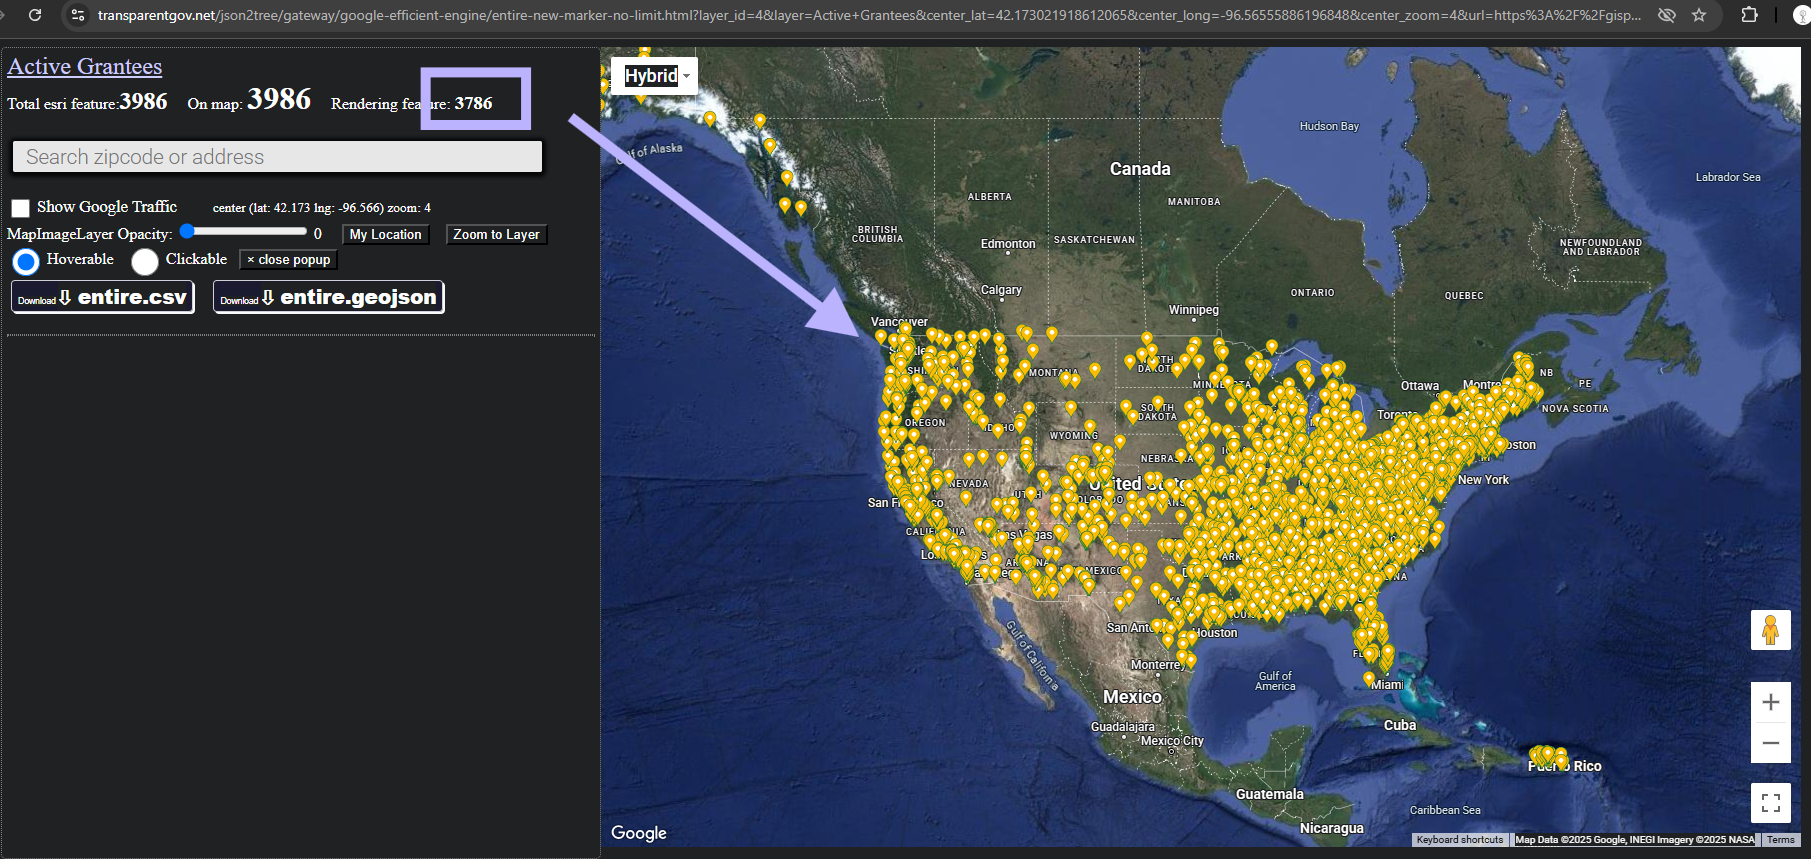Download the entire.geojson file
Image resolution: width=1811 pixels, height=859 pixels.
(328, 297)
